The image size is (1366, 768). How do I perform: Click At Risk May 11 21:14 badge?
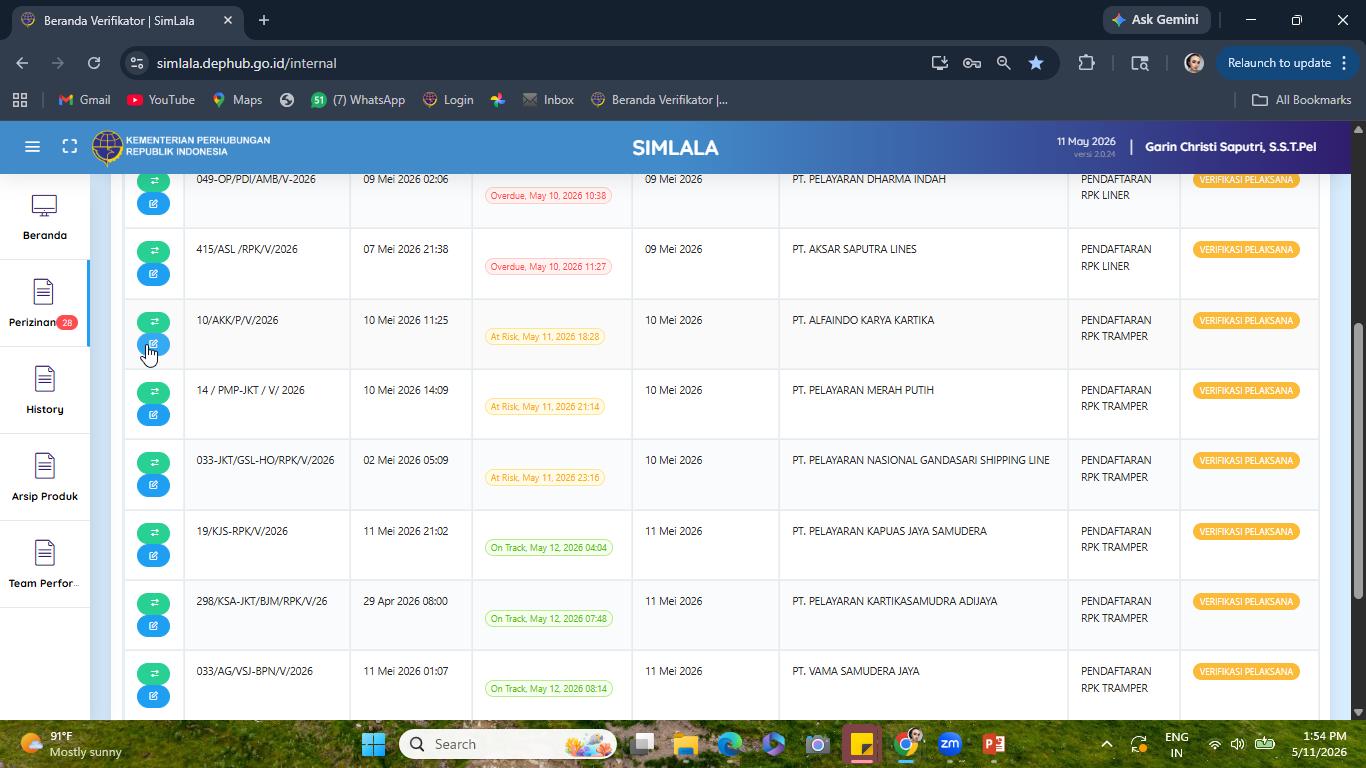pos(544,407)
